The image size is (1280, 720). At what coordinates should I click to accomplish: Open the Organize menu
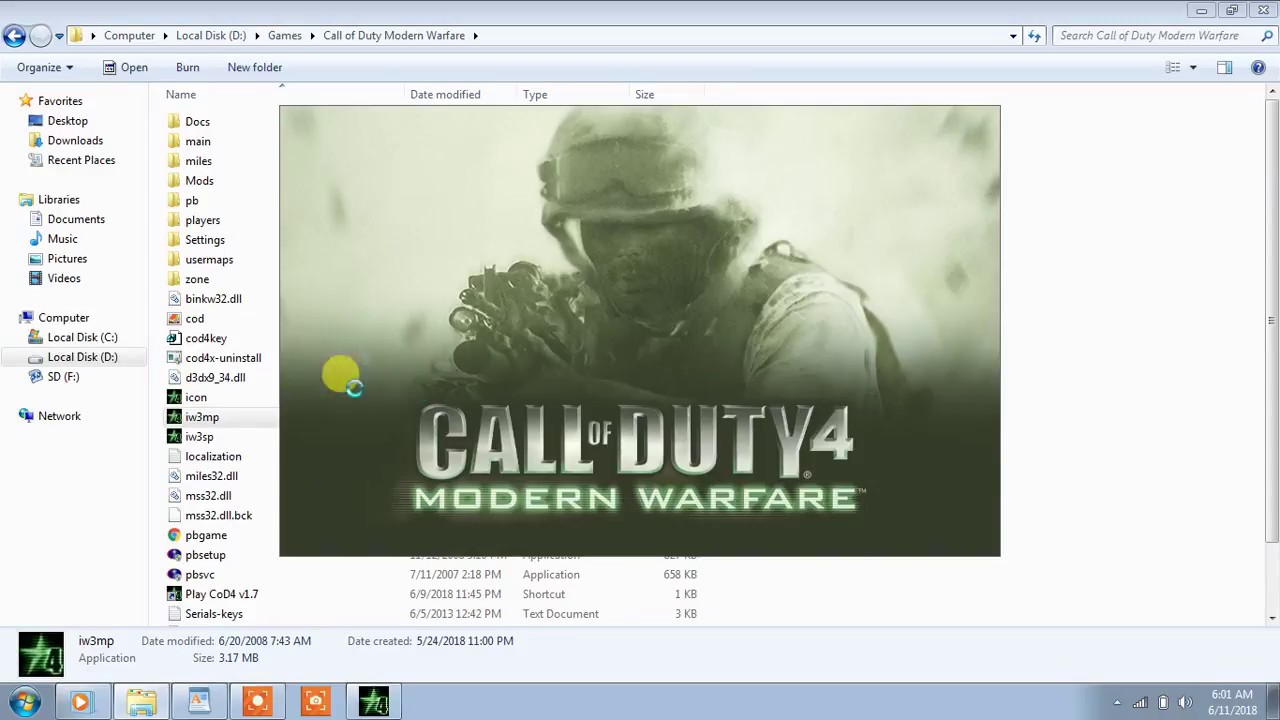click(45, 67)
